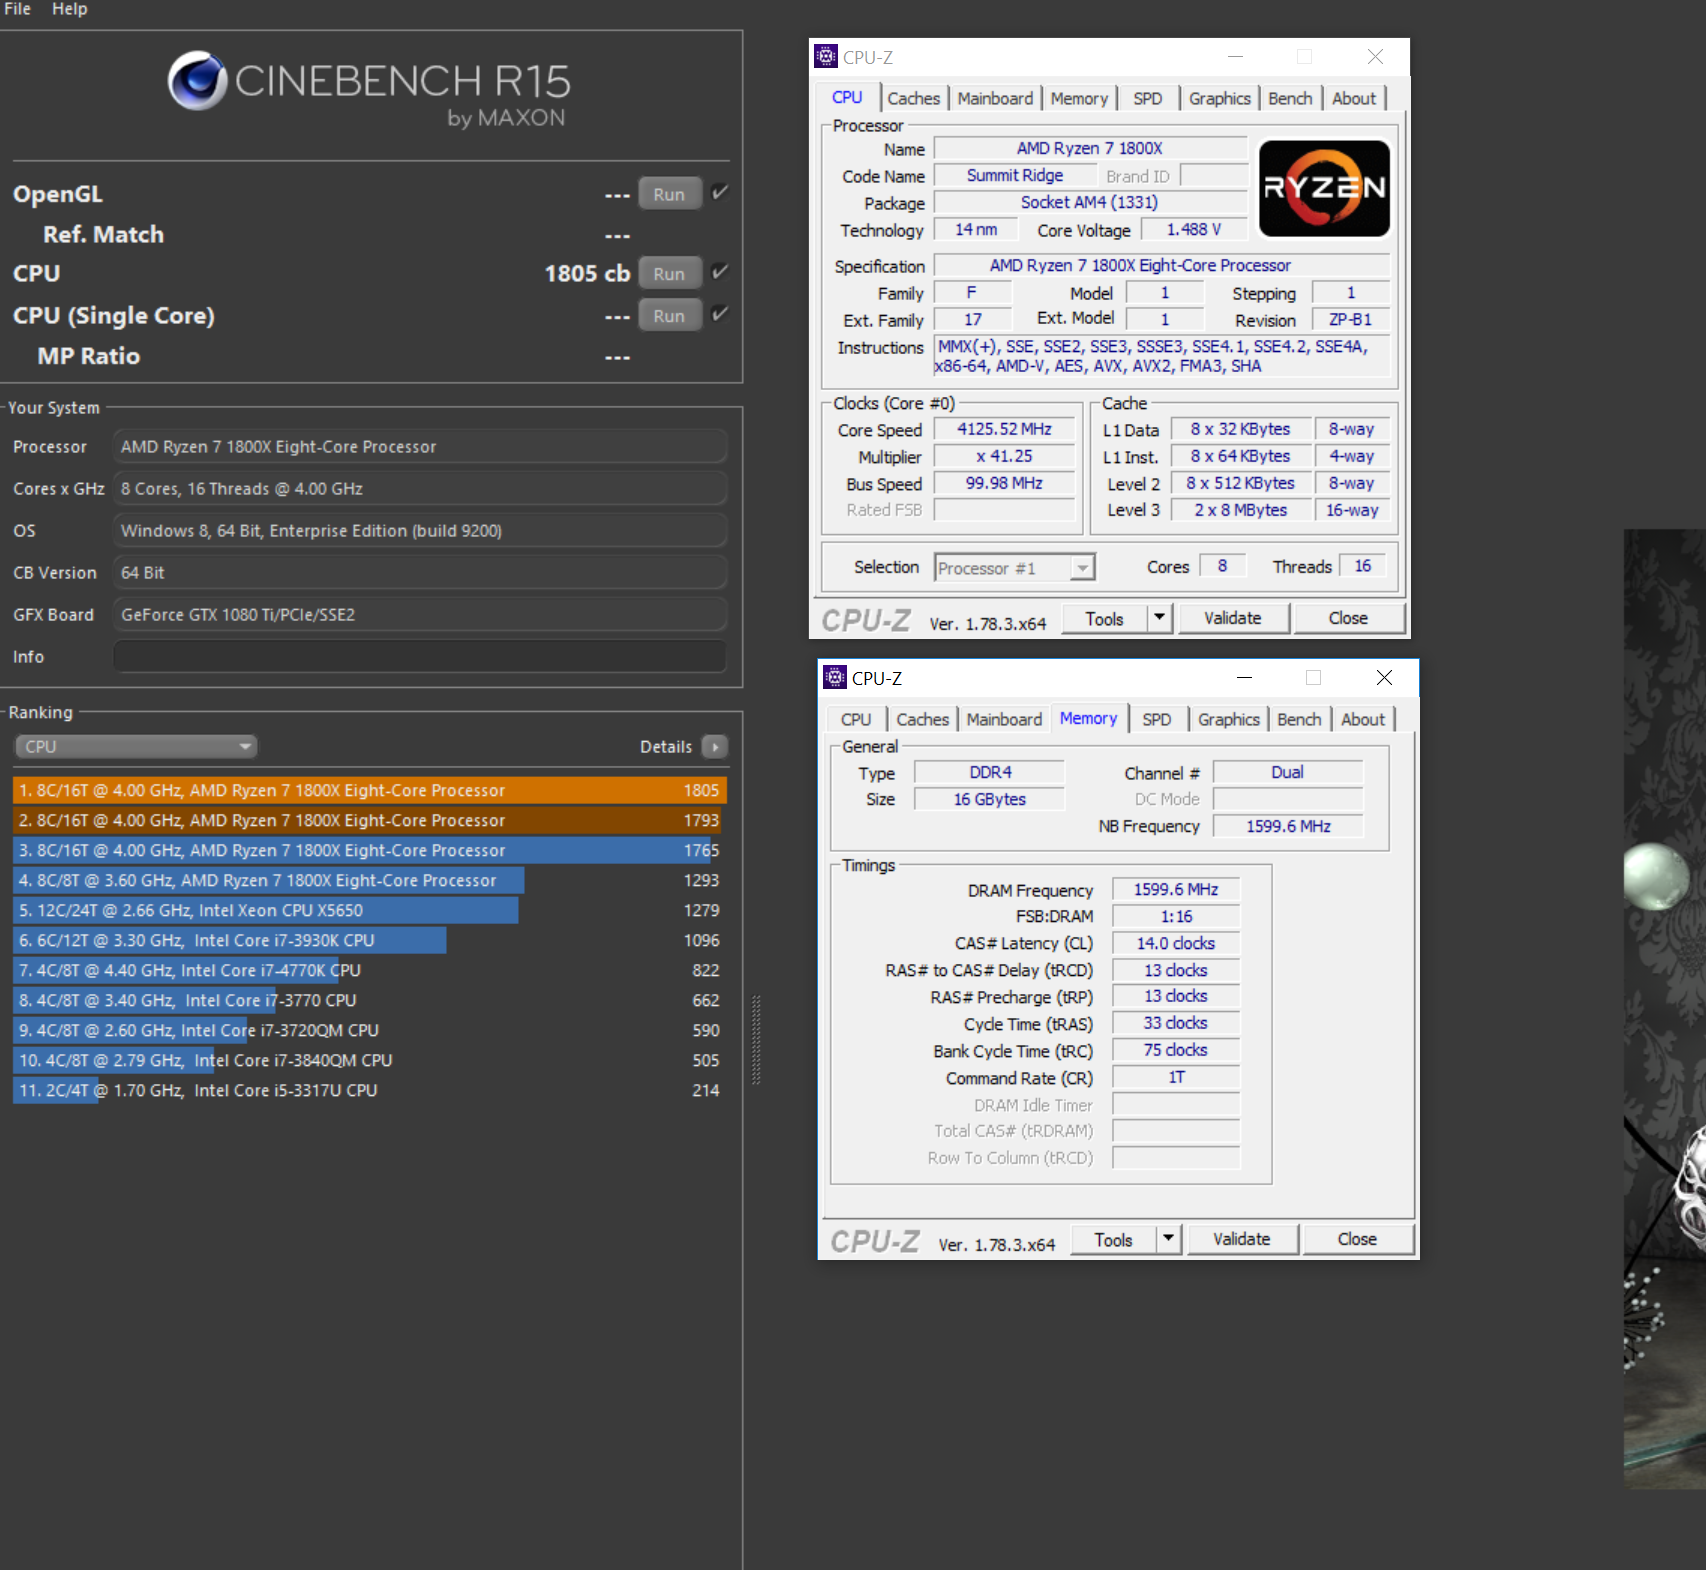Click Validate in lower CPU-Z window
The image size is (1706, 1570).
(x=1242, y=1239)
